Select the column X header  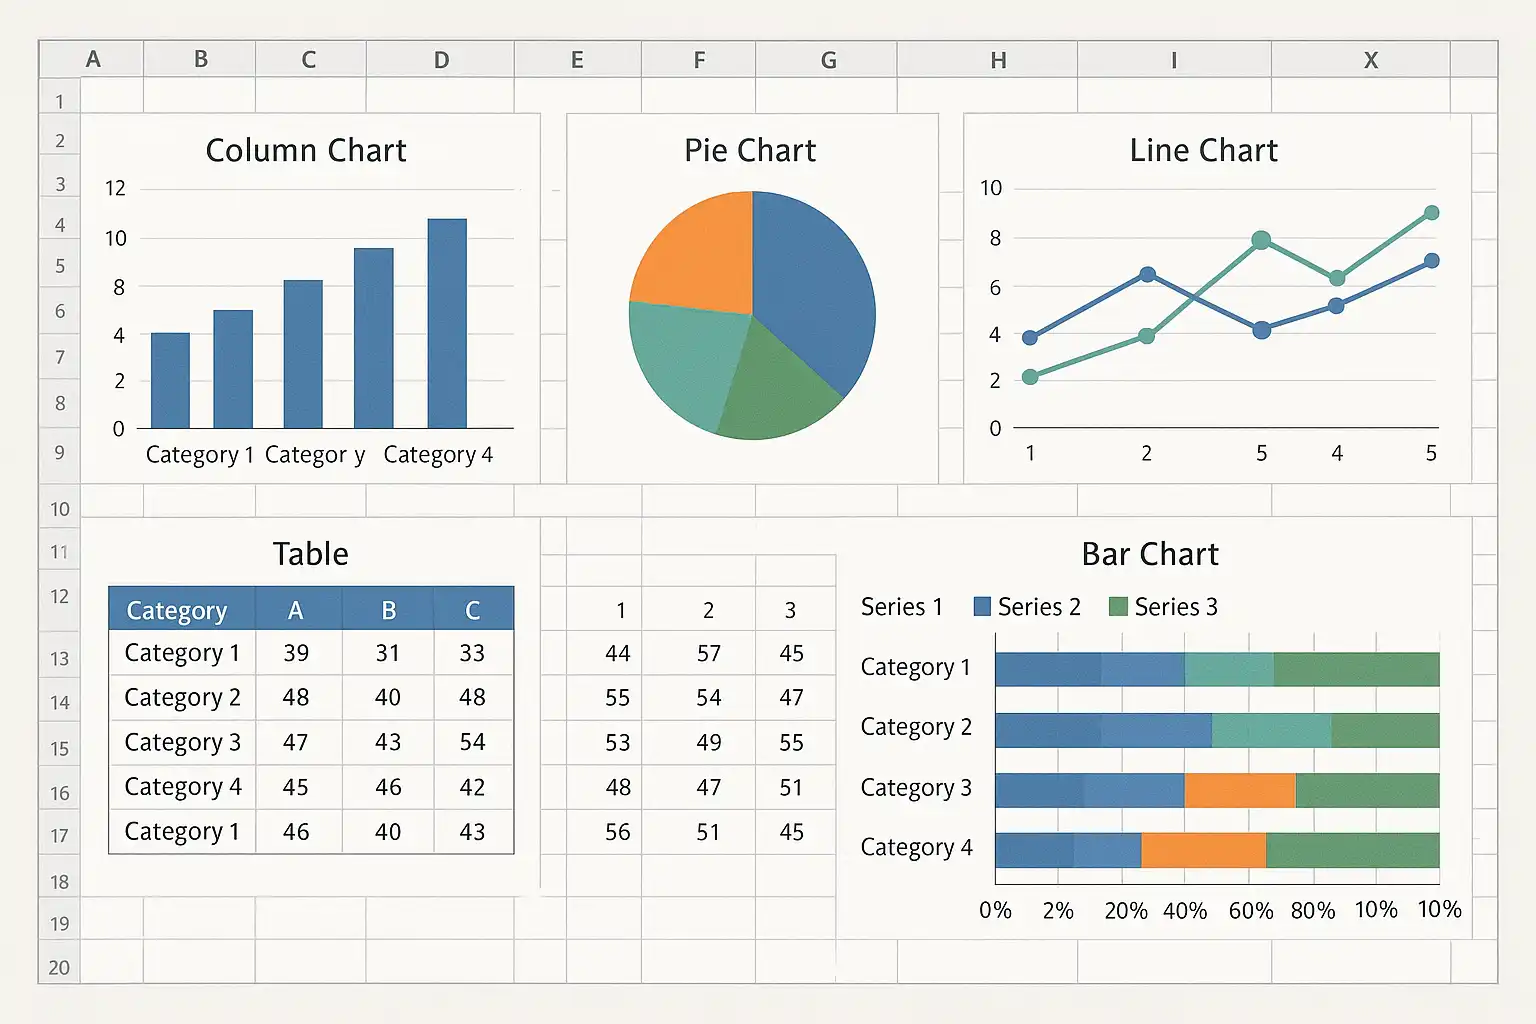pos(1370,60)
